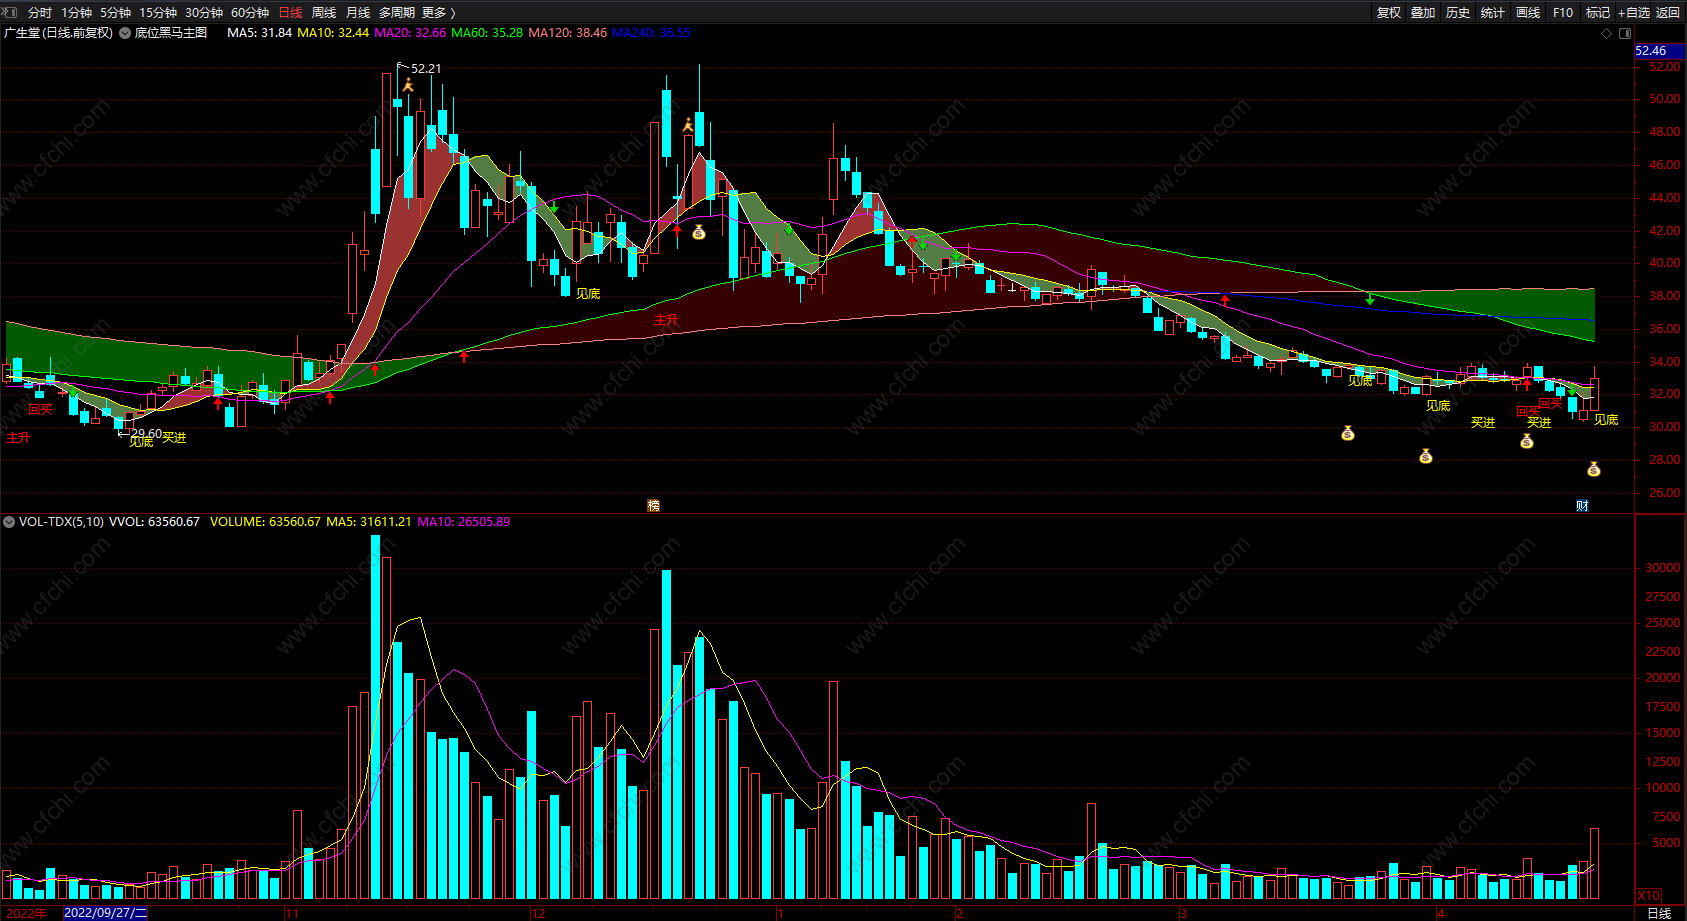Switch to 日线 daily chart

click(290, 13)
